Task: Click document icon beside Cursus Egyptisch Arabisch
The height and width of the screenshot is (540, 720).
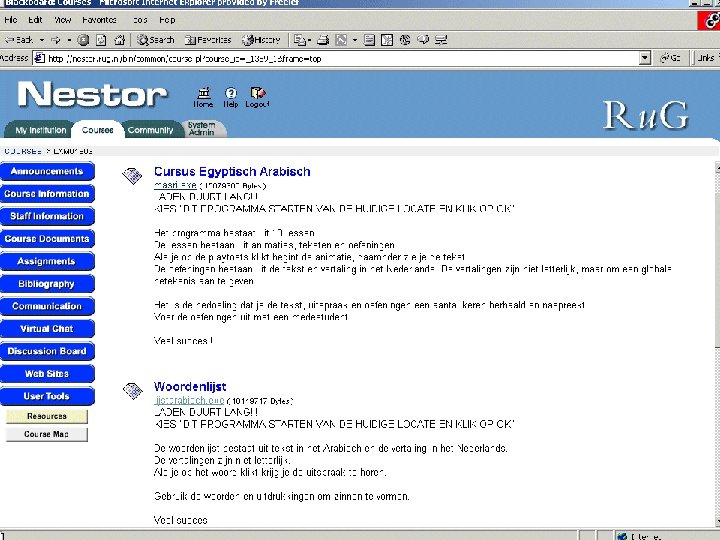Action: (132, 175)
